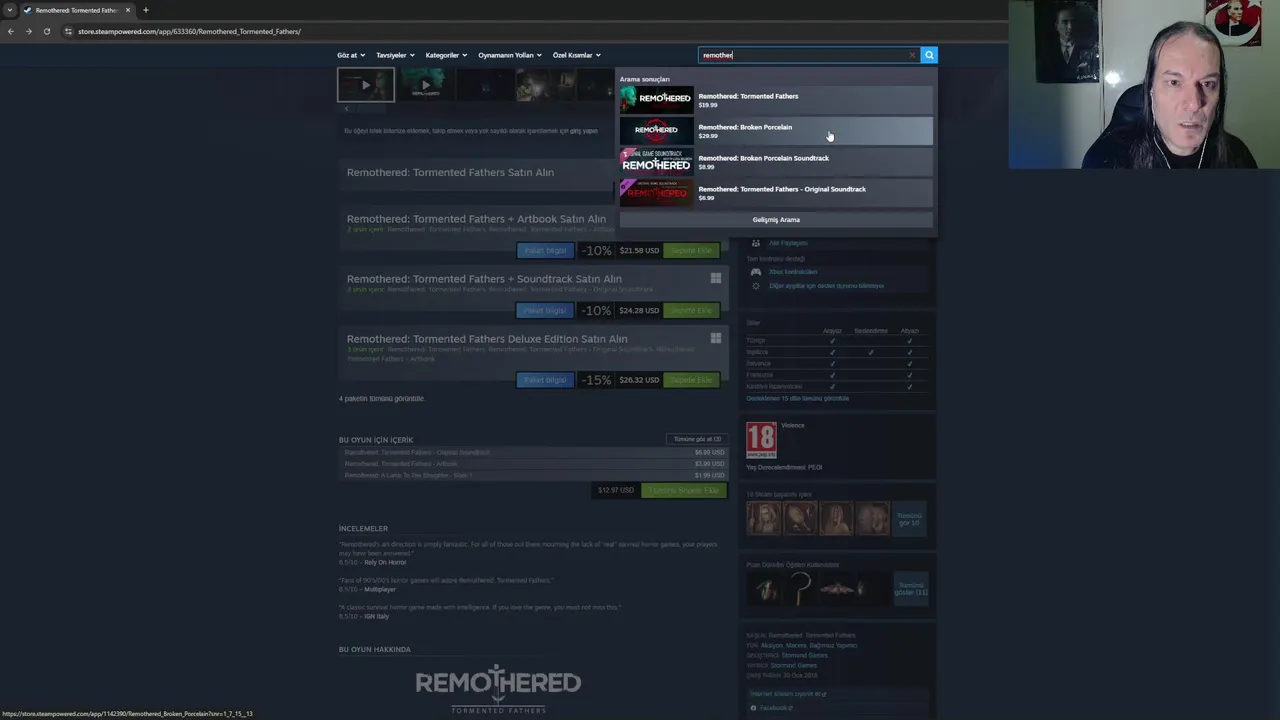Click the Tümüne göz at (3) button
The height and width of the screenshot is (720, 1280).
point(697,439)
